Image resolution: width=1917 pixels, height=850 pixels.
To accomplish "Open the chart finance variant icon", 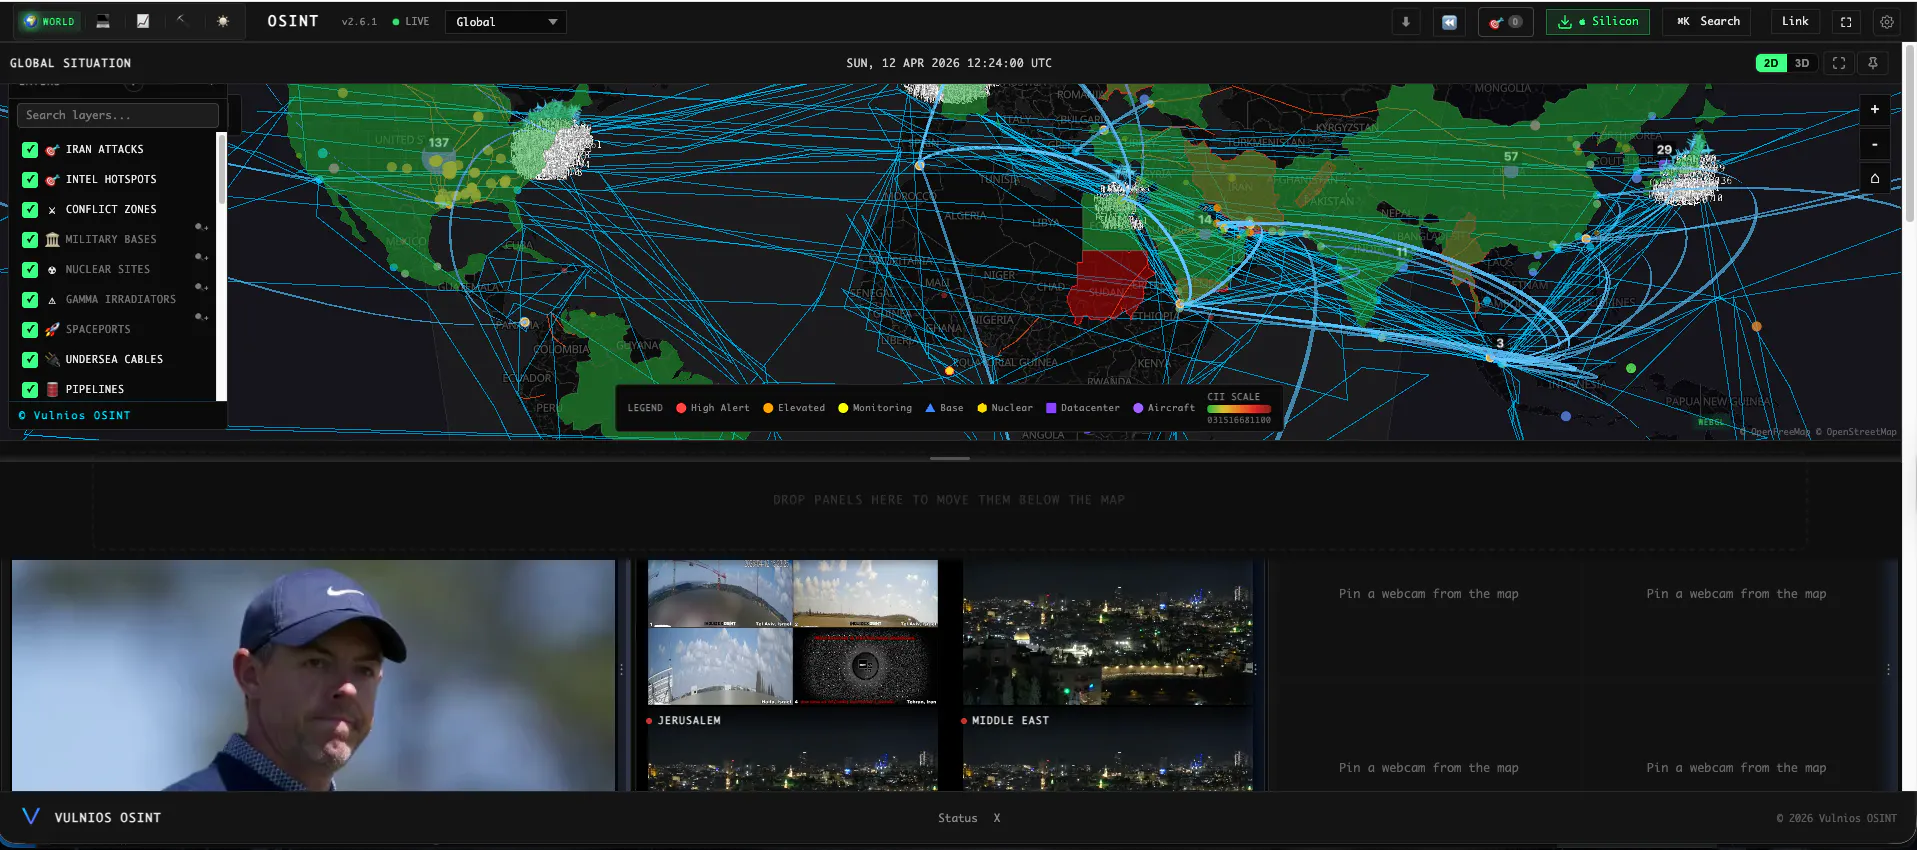I will coord(143,21).
